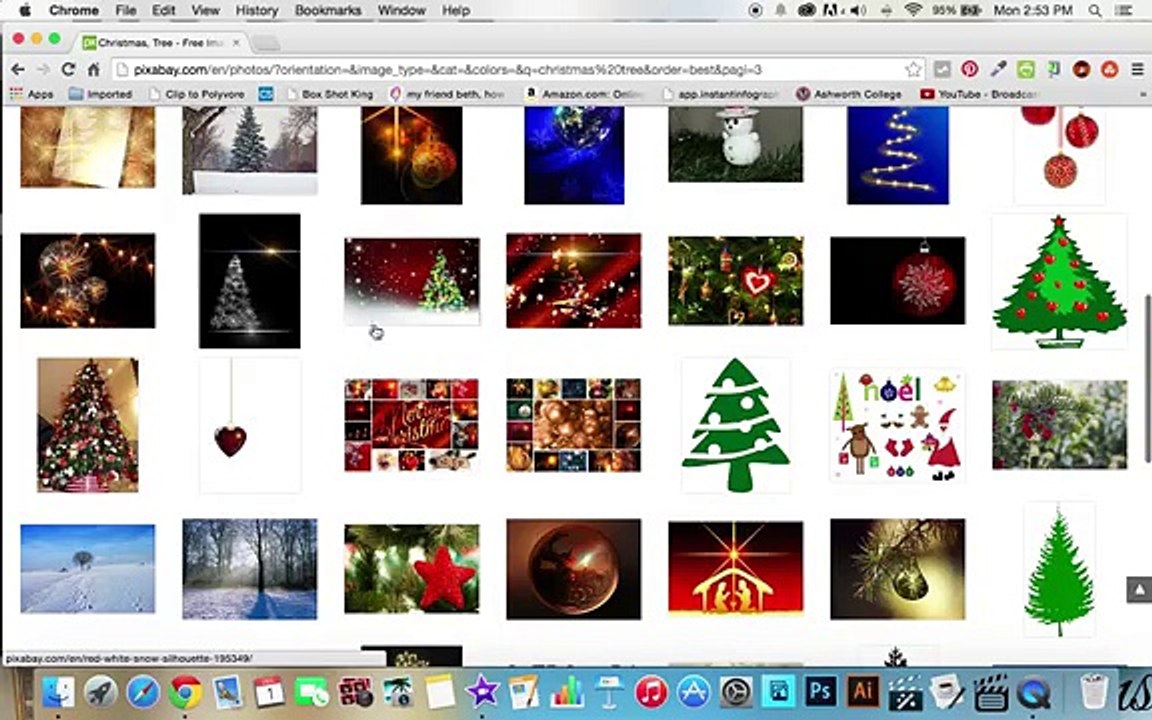Image resolution: width=1152 pixels, height=720 pixels.
Task: Click the Chrome reload page icon
Action: [x=68, y=70]
